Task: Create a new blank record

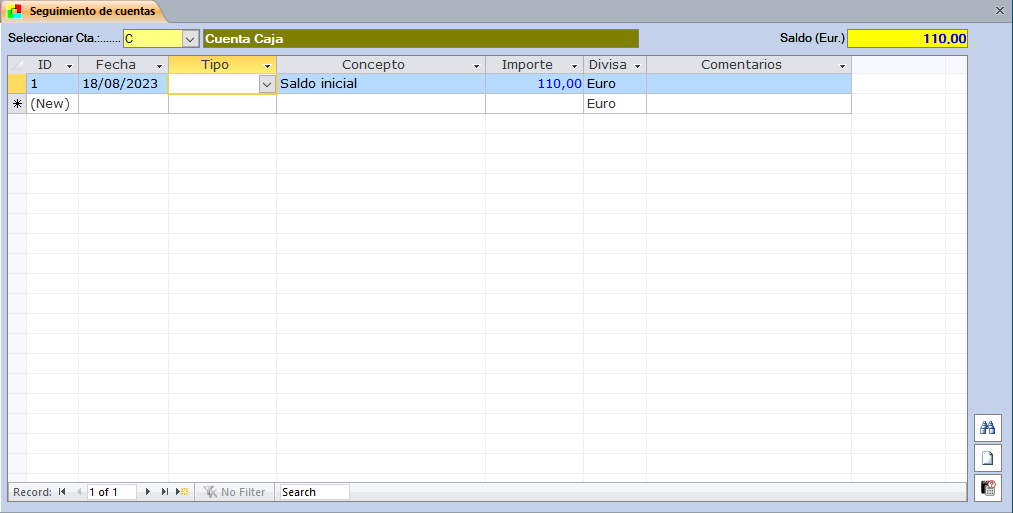Action: 182,492
